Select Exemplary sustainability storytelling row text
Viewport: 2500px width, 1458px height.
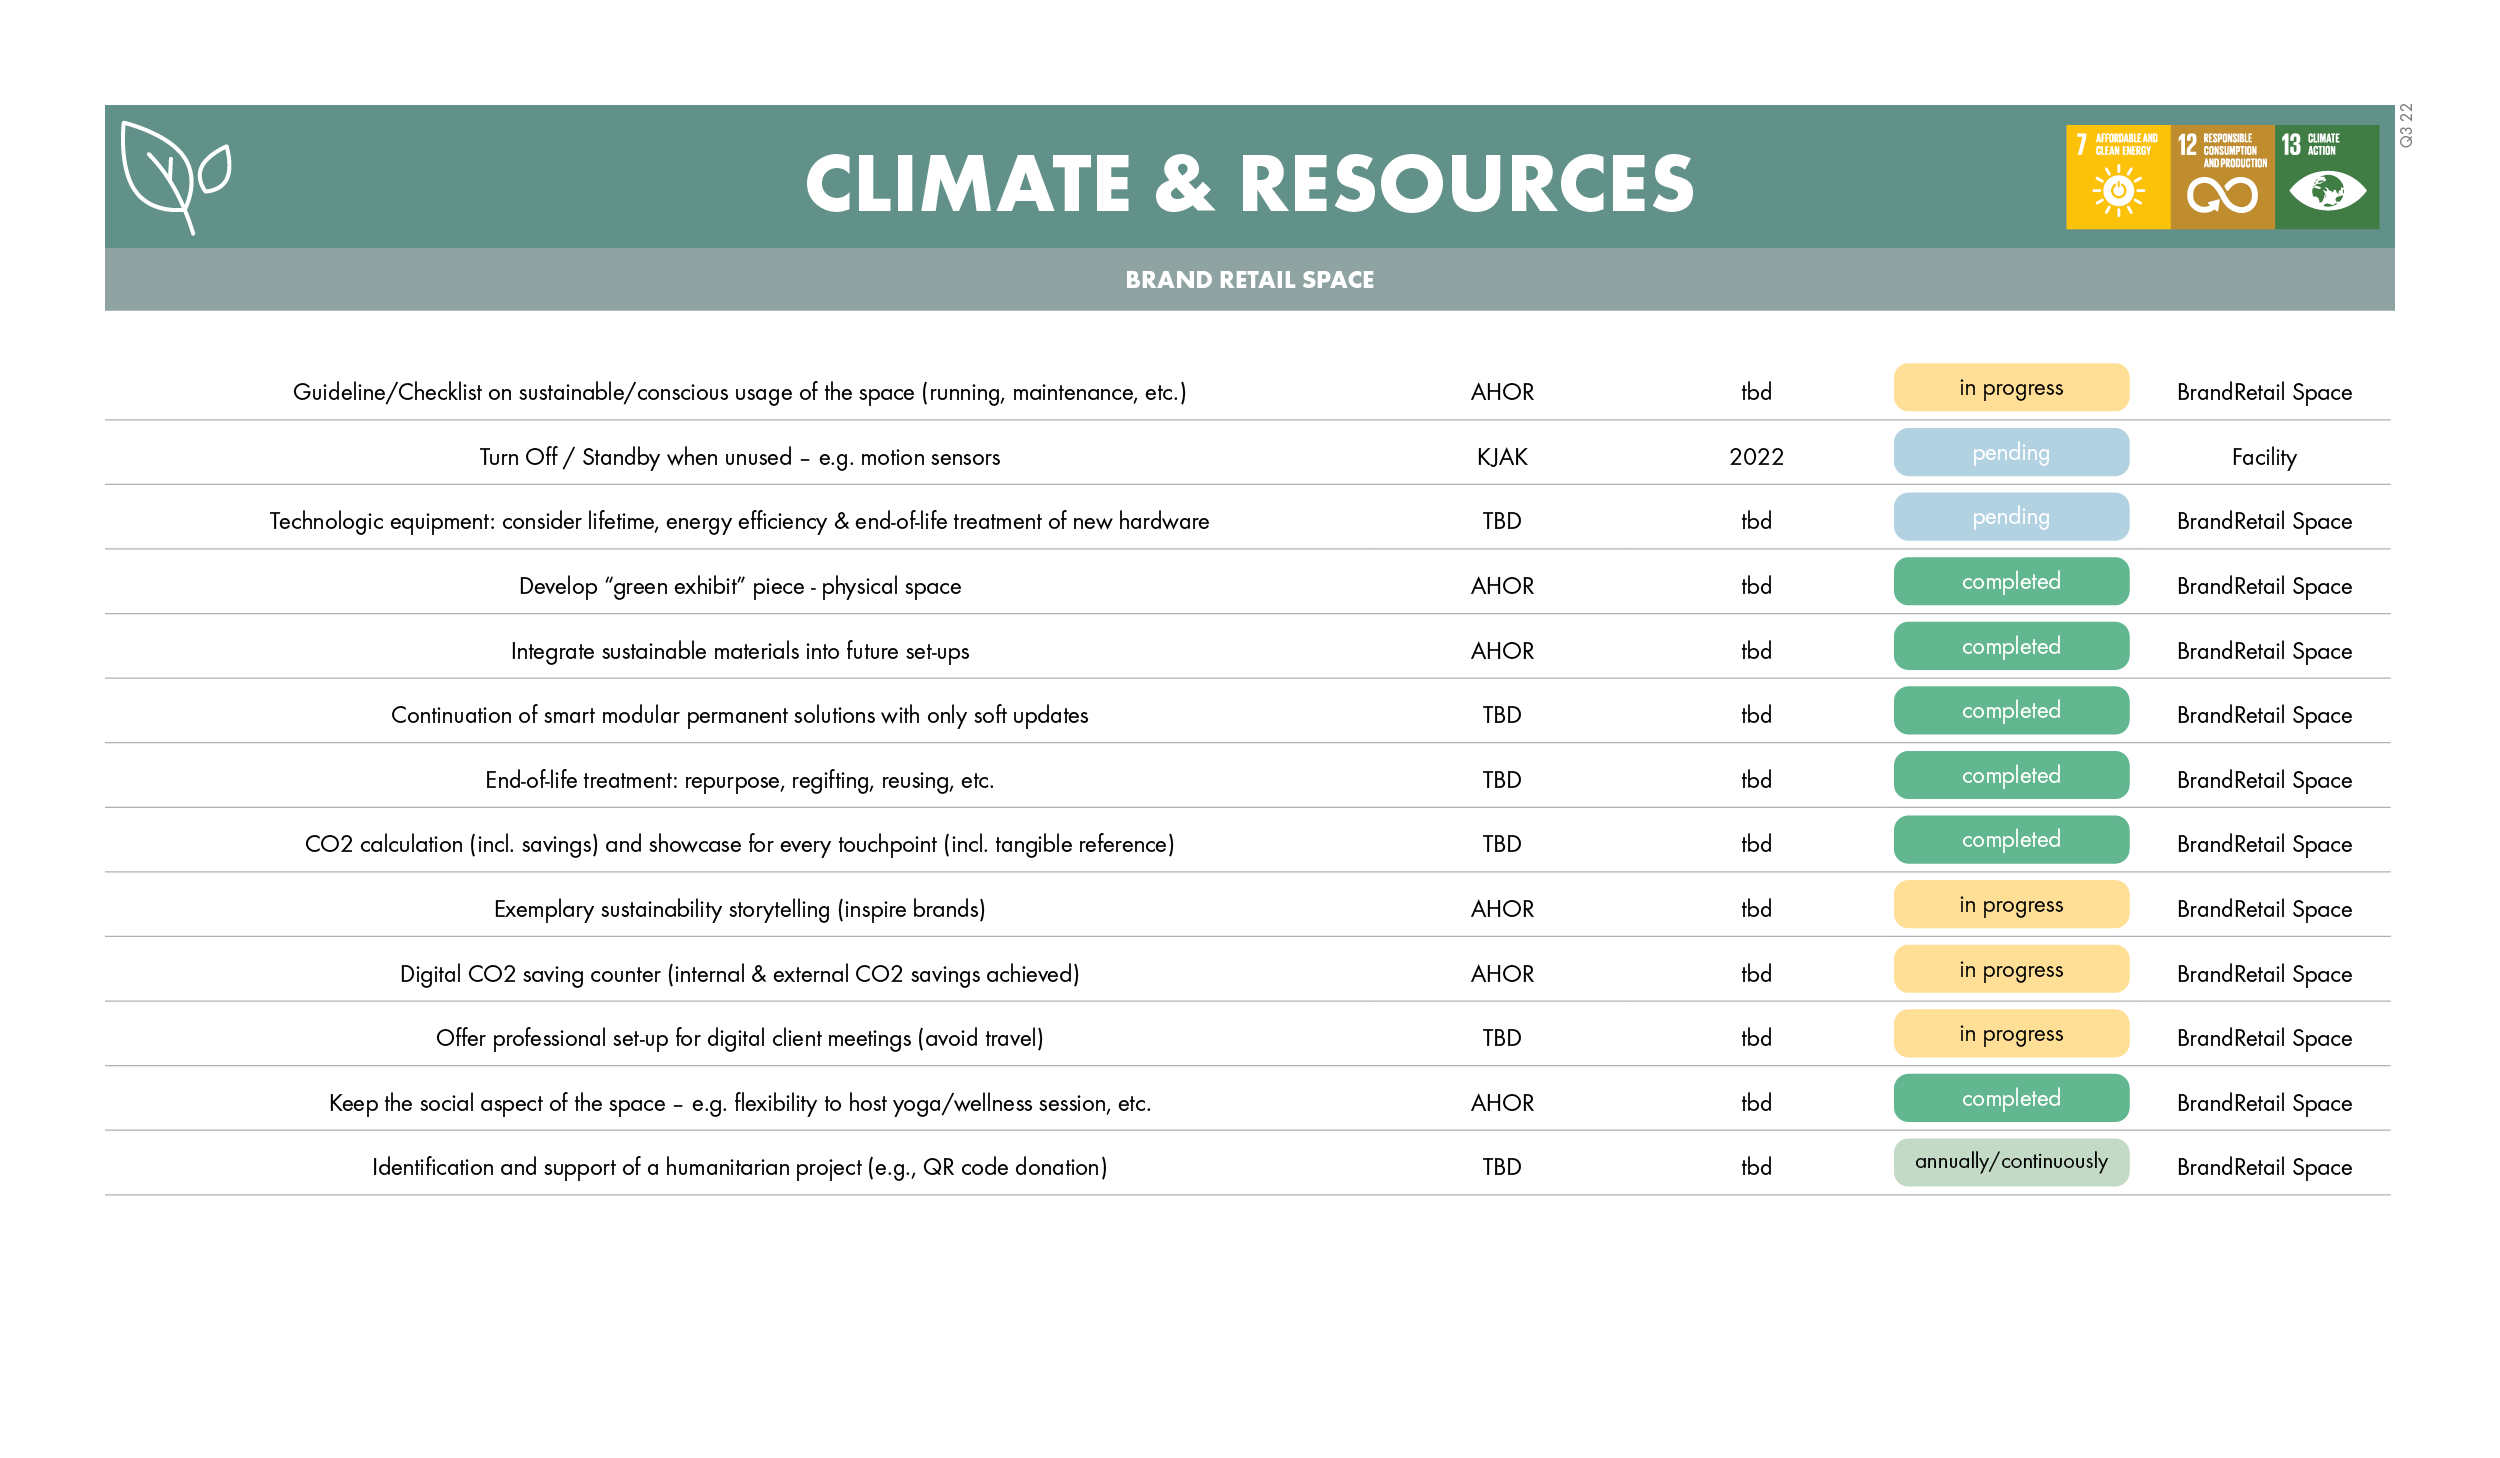pos(739,909)
